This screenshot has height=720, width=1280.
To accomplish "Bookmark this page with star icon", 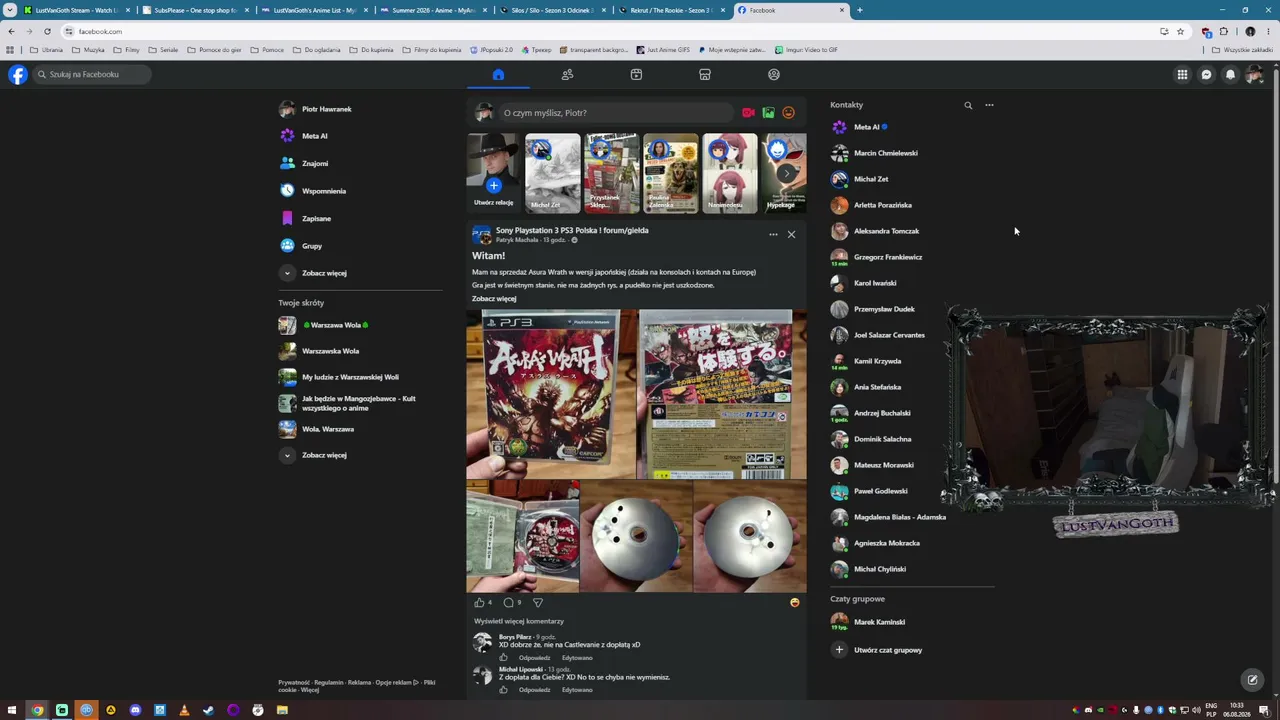I will [1180, 31].
